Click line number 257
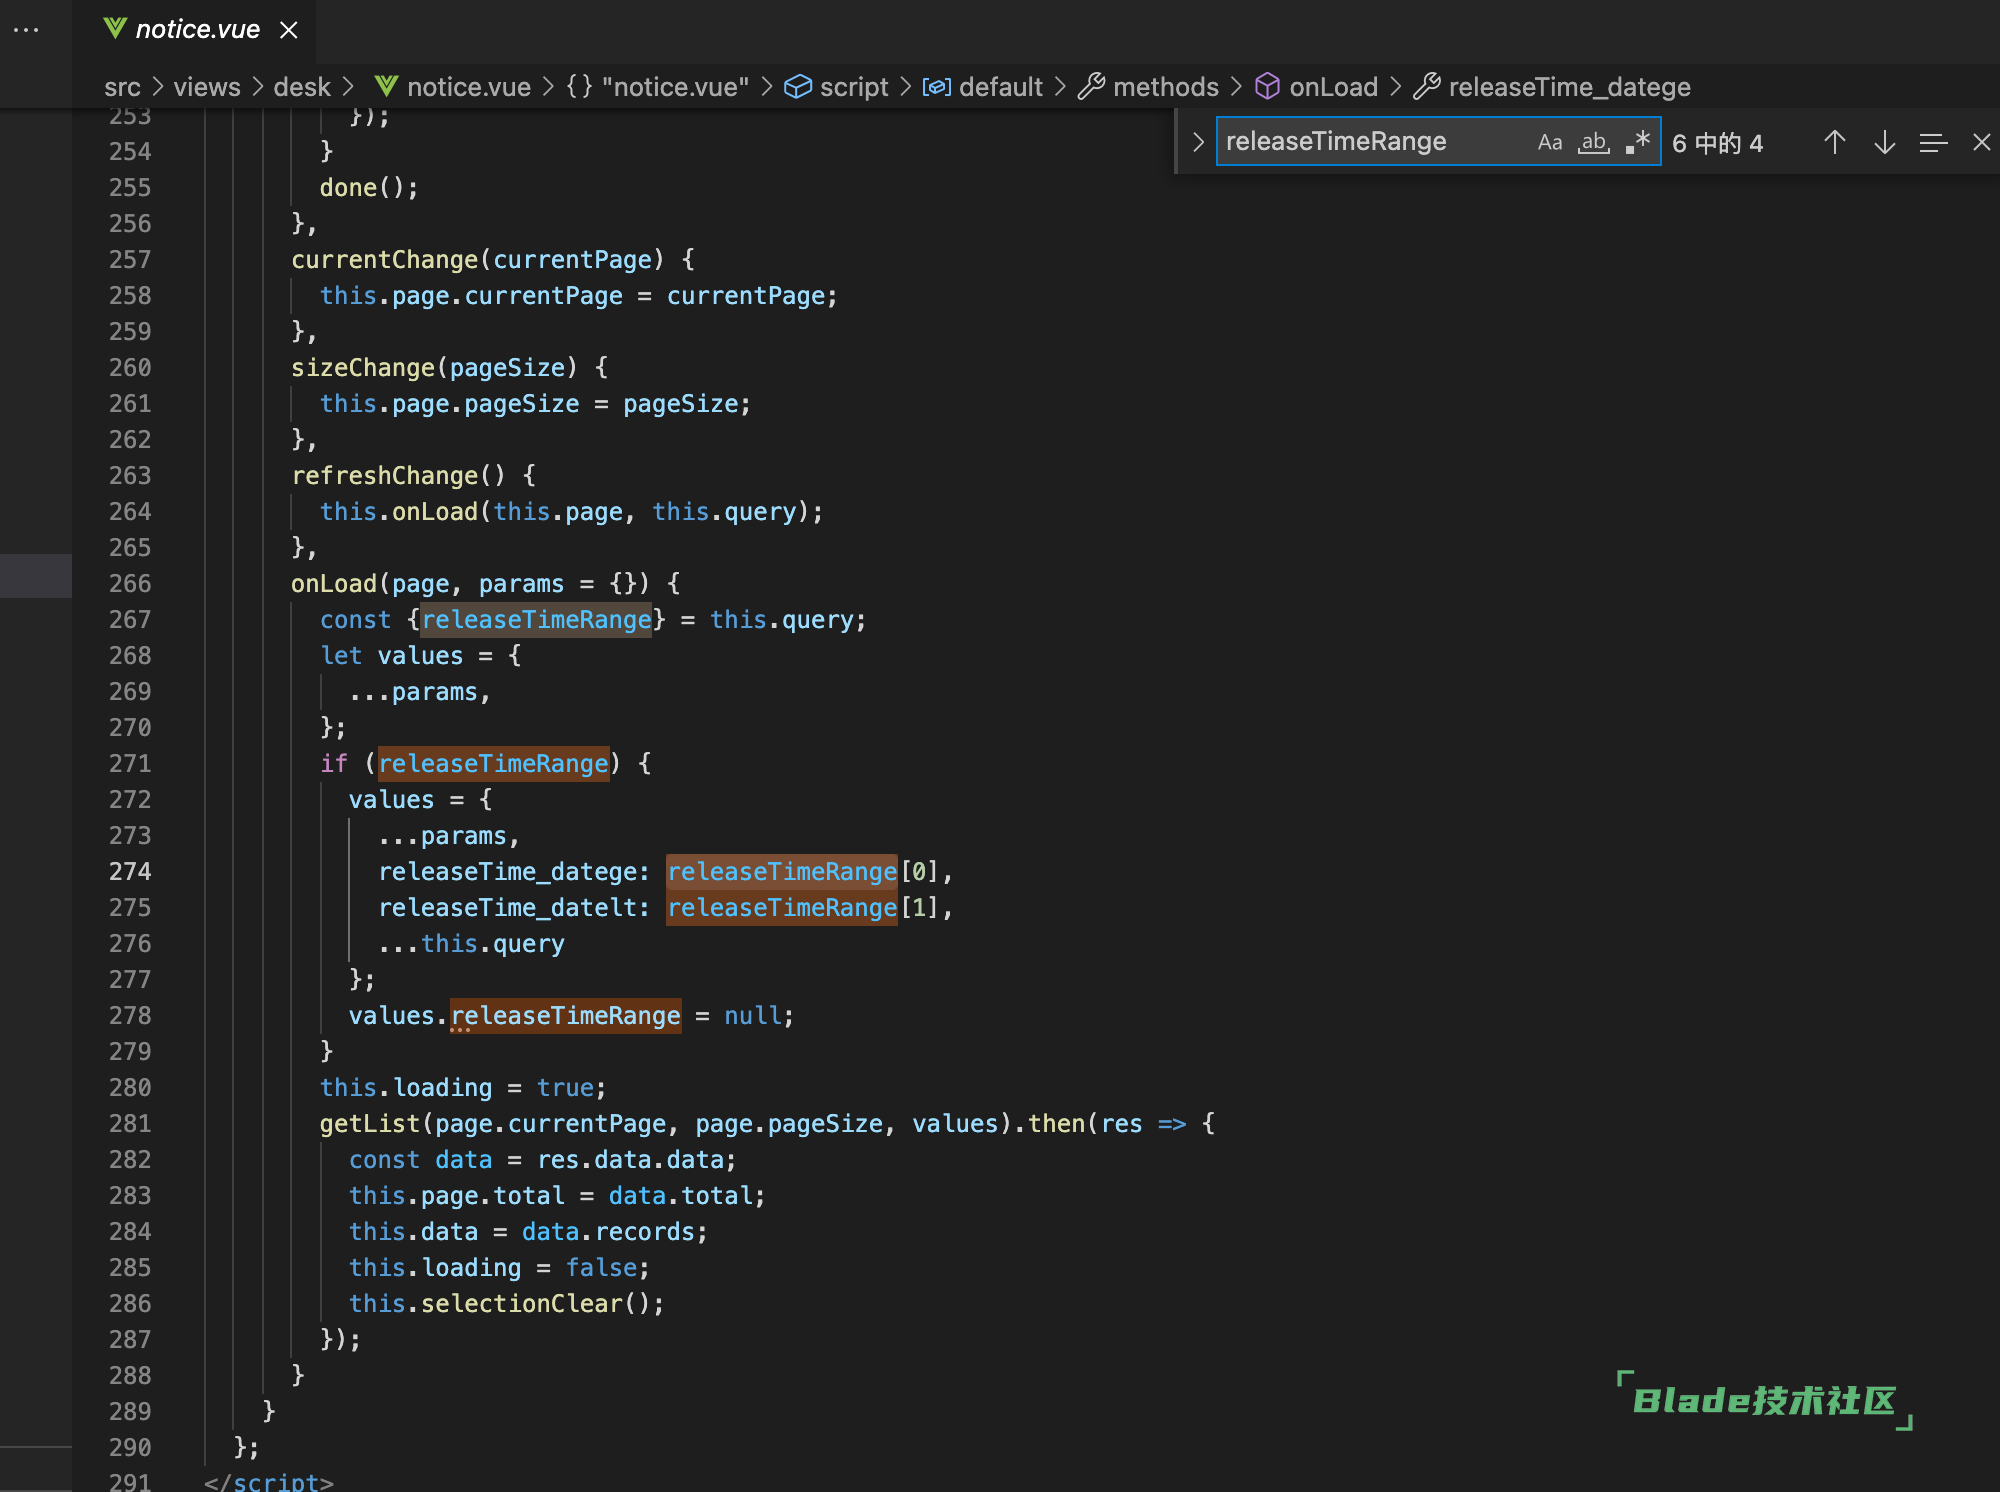Image resolution: width=2000 pixels, height=1492 pixels. (x=130, y=259)
